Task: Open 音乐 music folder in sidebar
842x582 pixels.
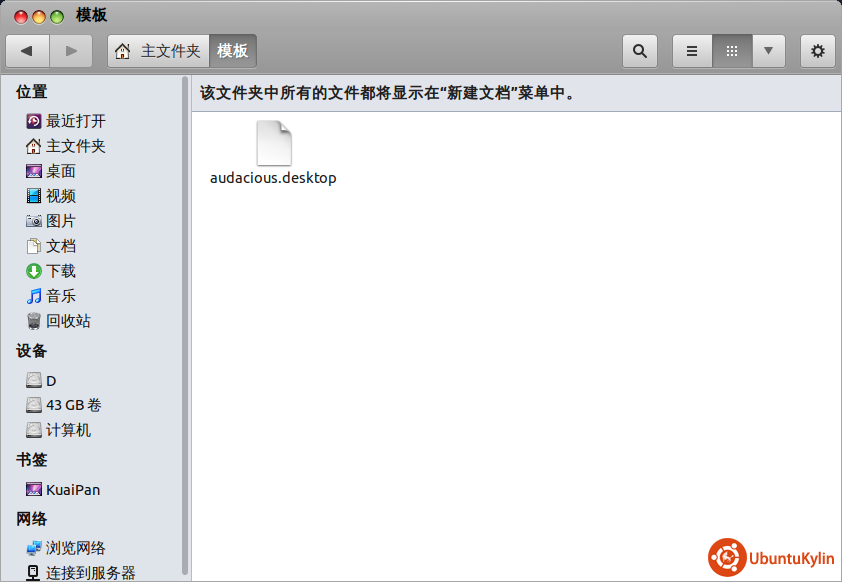Action: [x=60, y=296]
